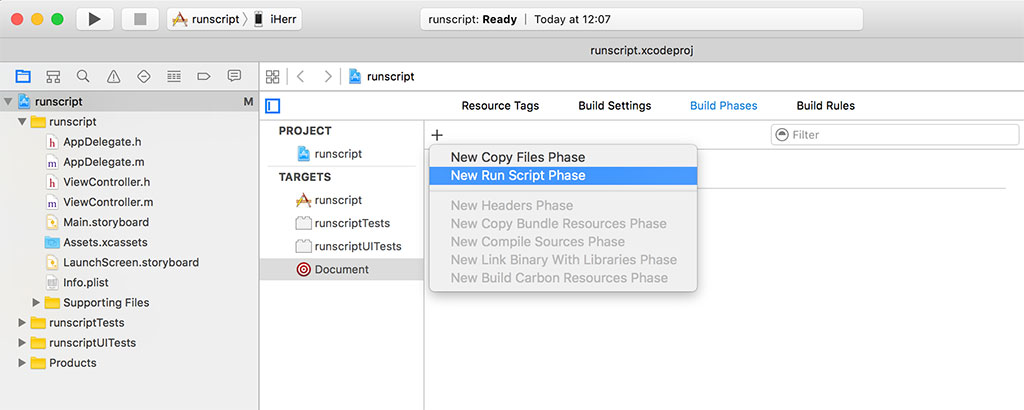Select the runscriptTests target

click(x=343, y=223)
